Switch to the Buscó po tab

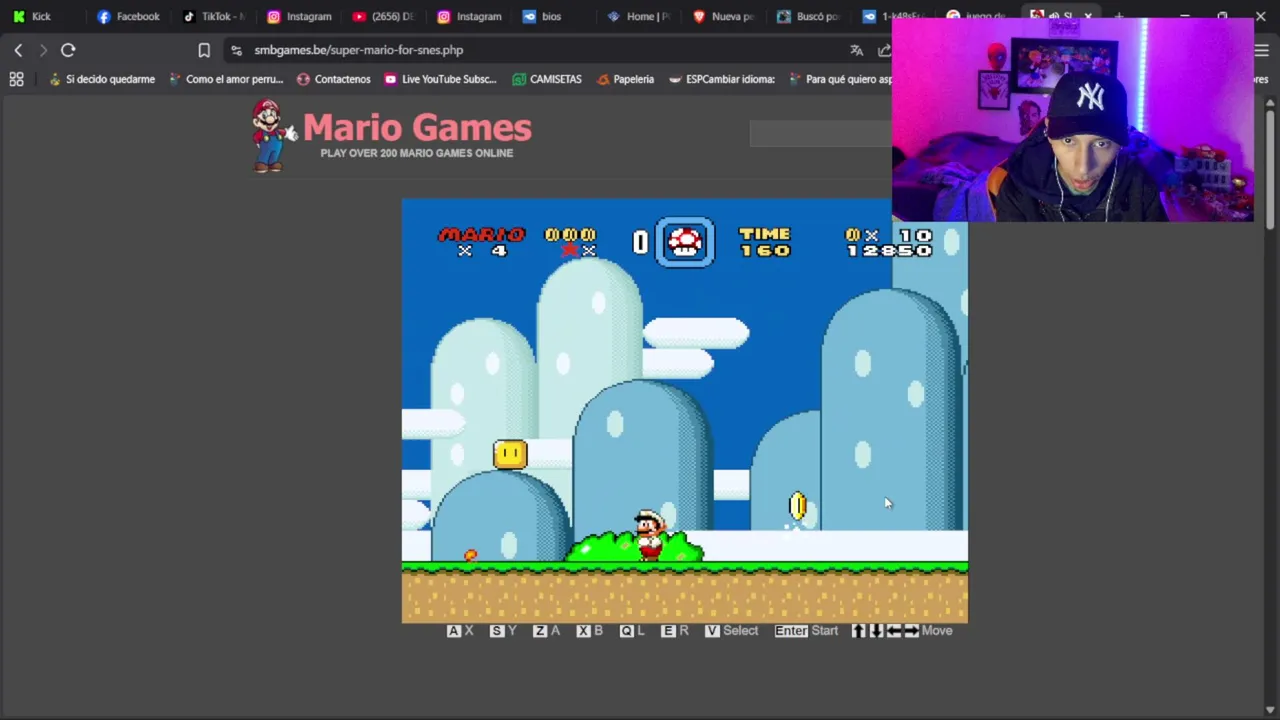click(808, 16)
